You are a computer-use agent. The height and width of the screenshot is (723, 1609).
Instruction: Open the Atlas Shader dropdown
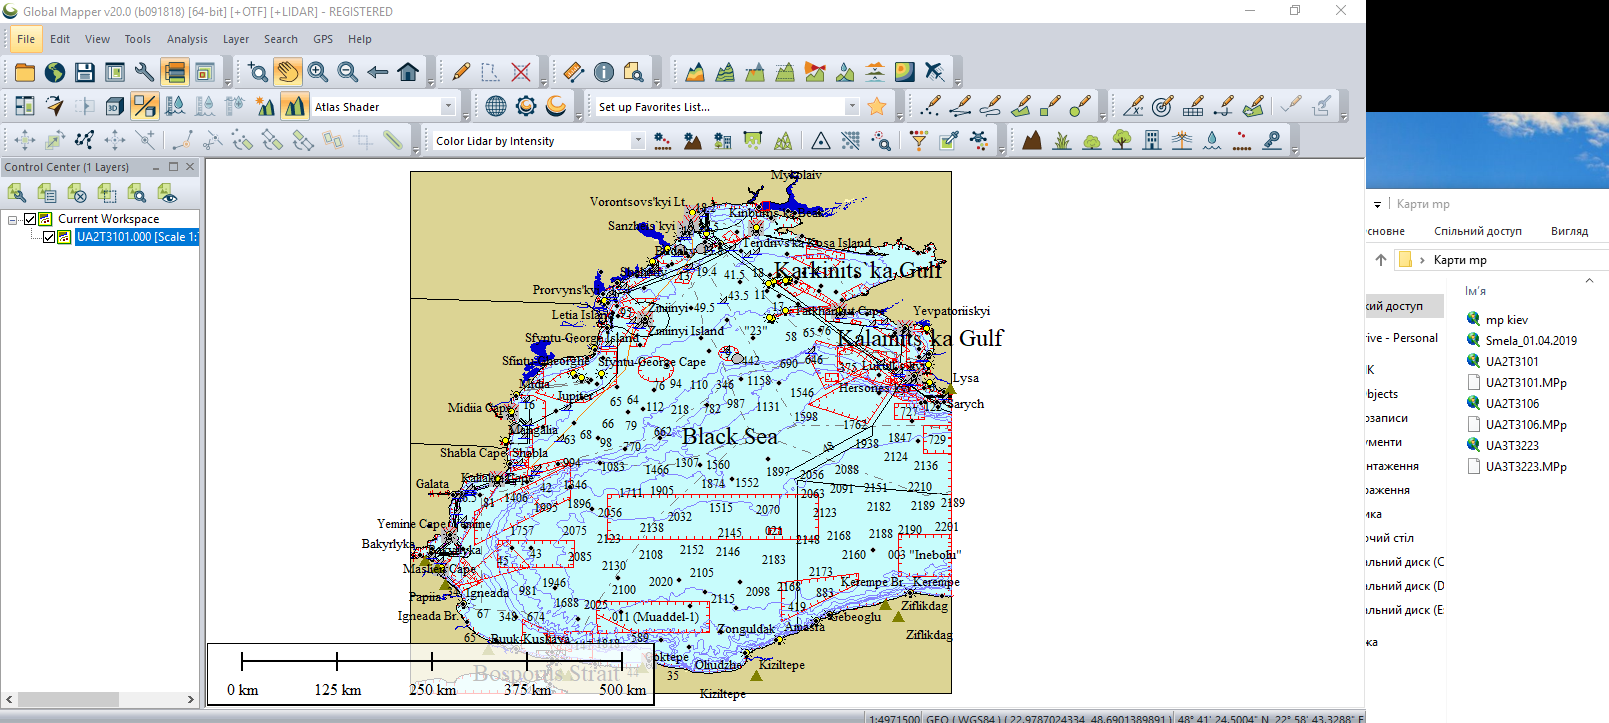pos(448,107)
